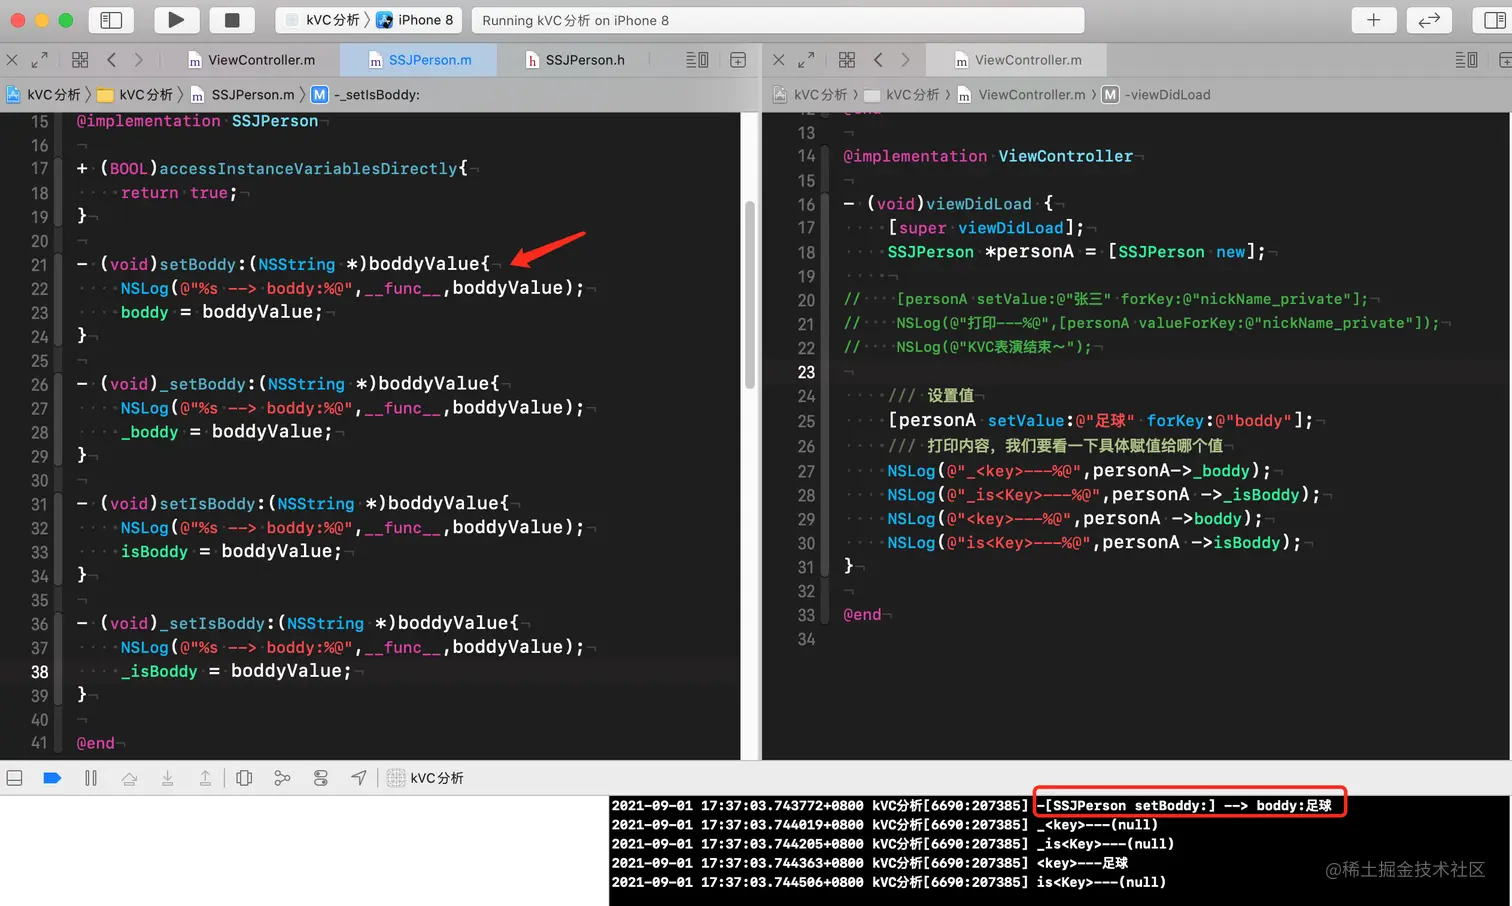Click '@implementation ViewController' line
The height and width of the screenshot is (906, 1512).
coord(988,157)
